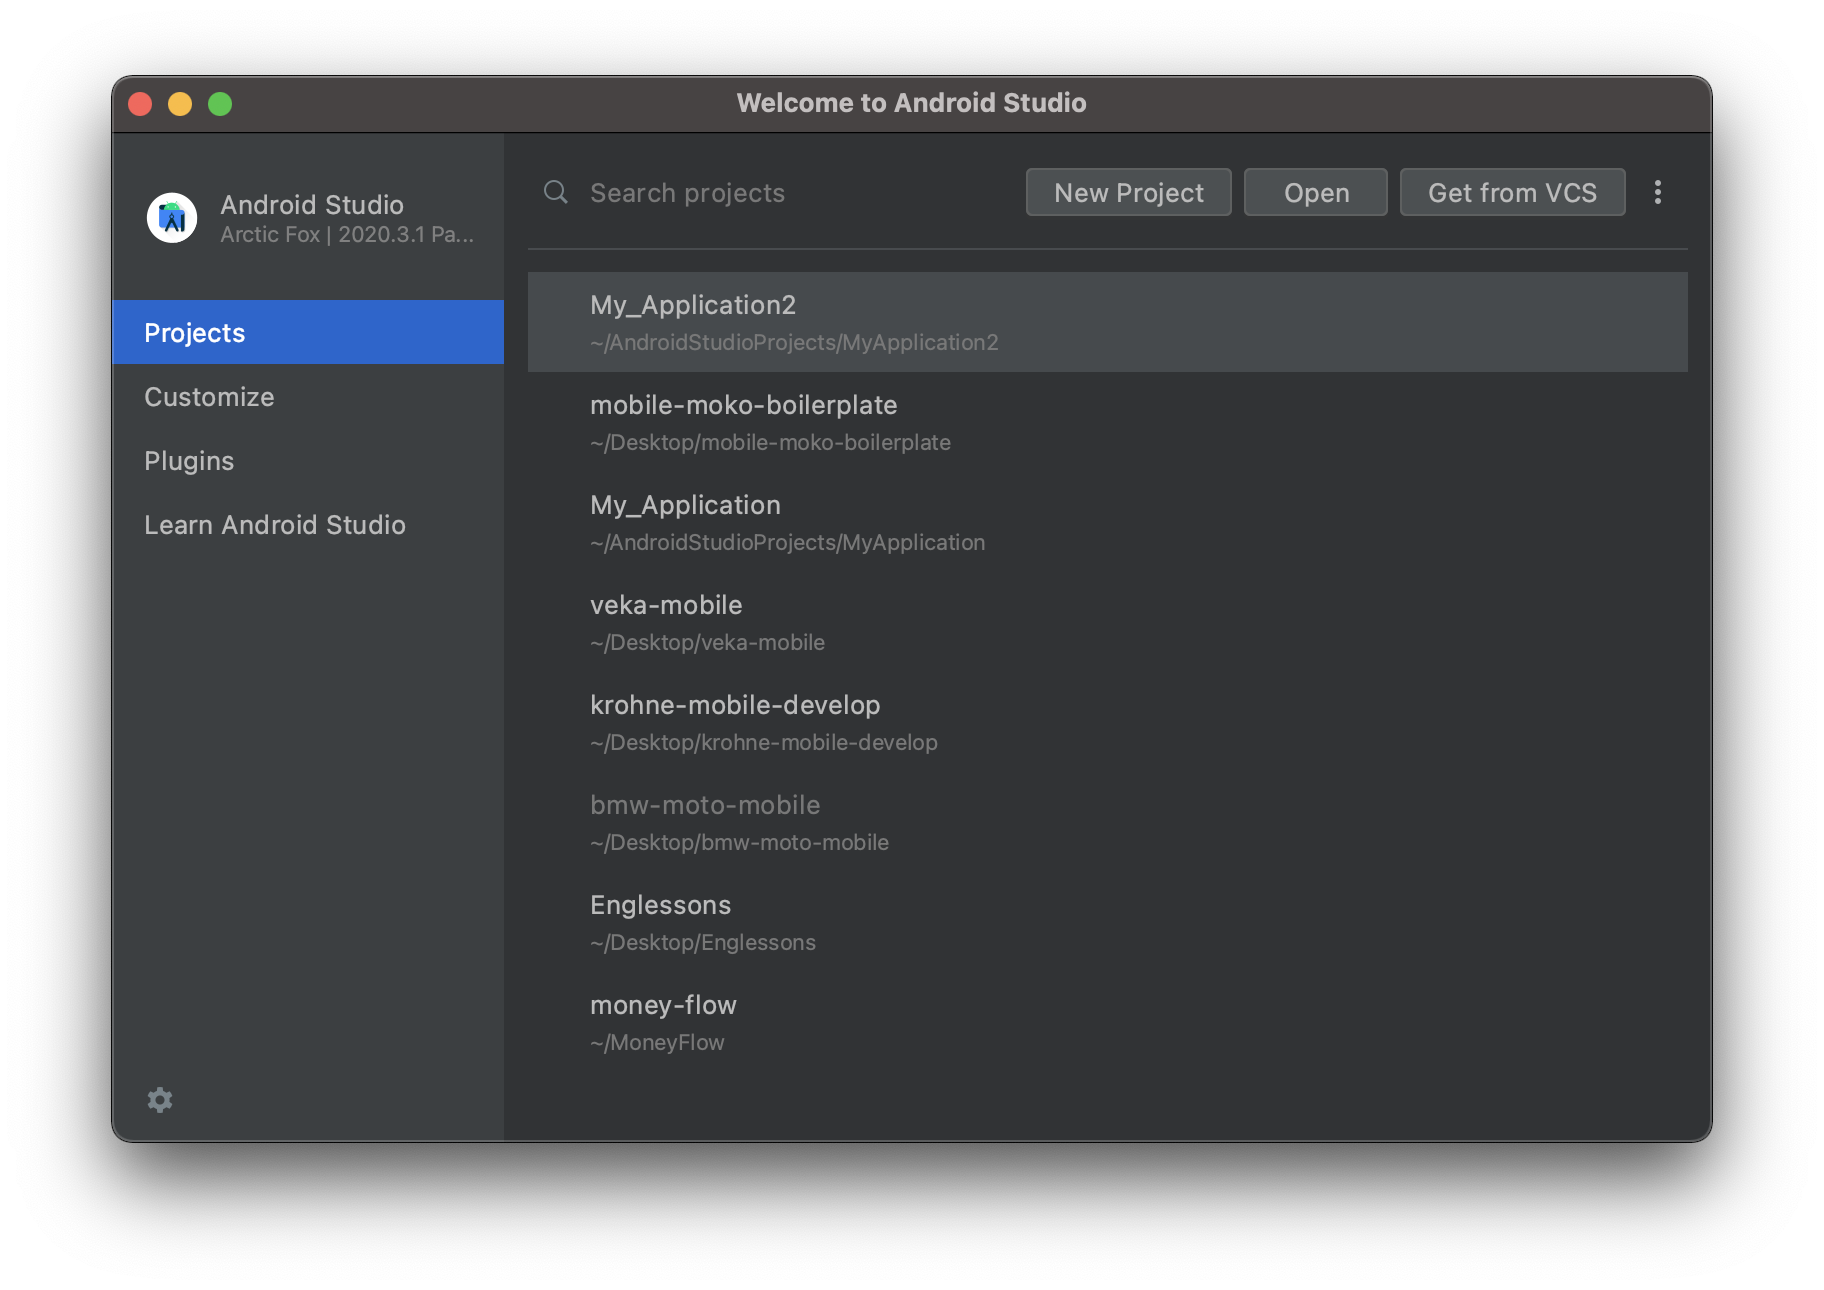1824x1290 pixels.
Task: Select the Projects tab in sidebar
Action: tap(308, 332)
